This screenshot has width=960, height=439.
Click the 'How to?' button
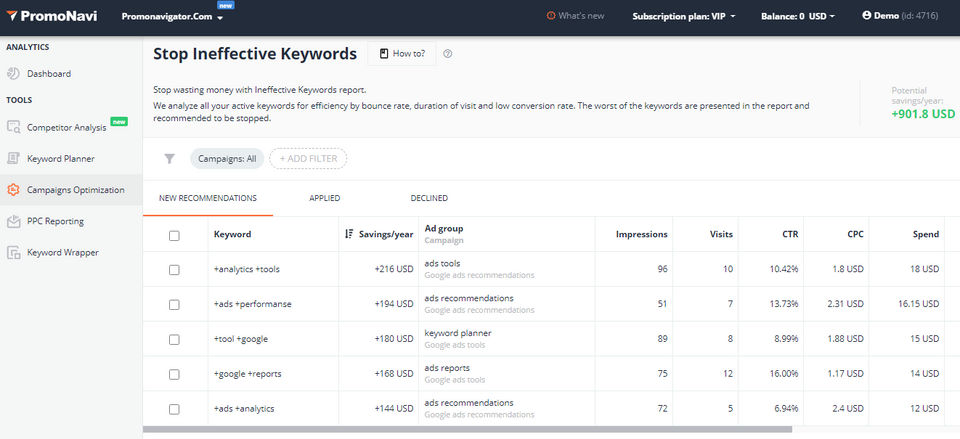click(402, 54)
